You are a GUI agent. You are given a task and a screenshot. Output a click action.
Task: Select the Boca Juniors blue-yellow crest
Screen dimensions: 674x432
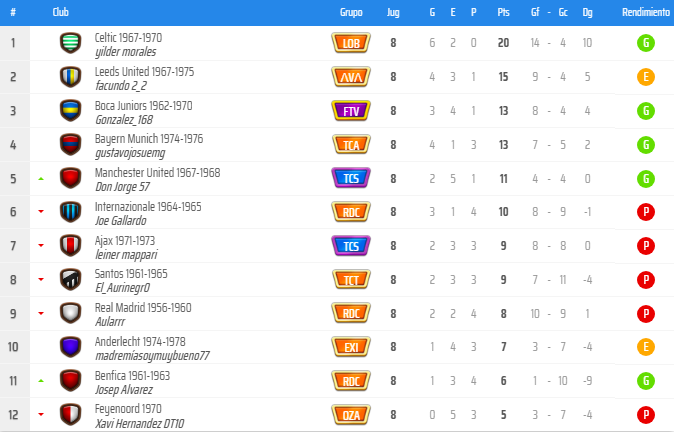click(70, 111)
